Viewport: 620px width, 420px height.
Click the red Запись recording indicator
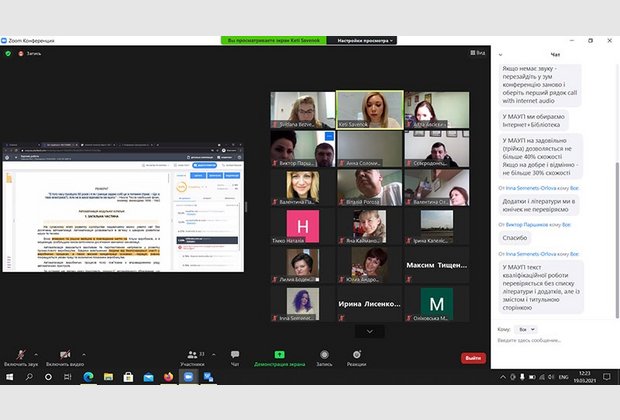point(30,53)
